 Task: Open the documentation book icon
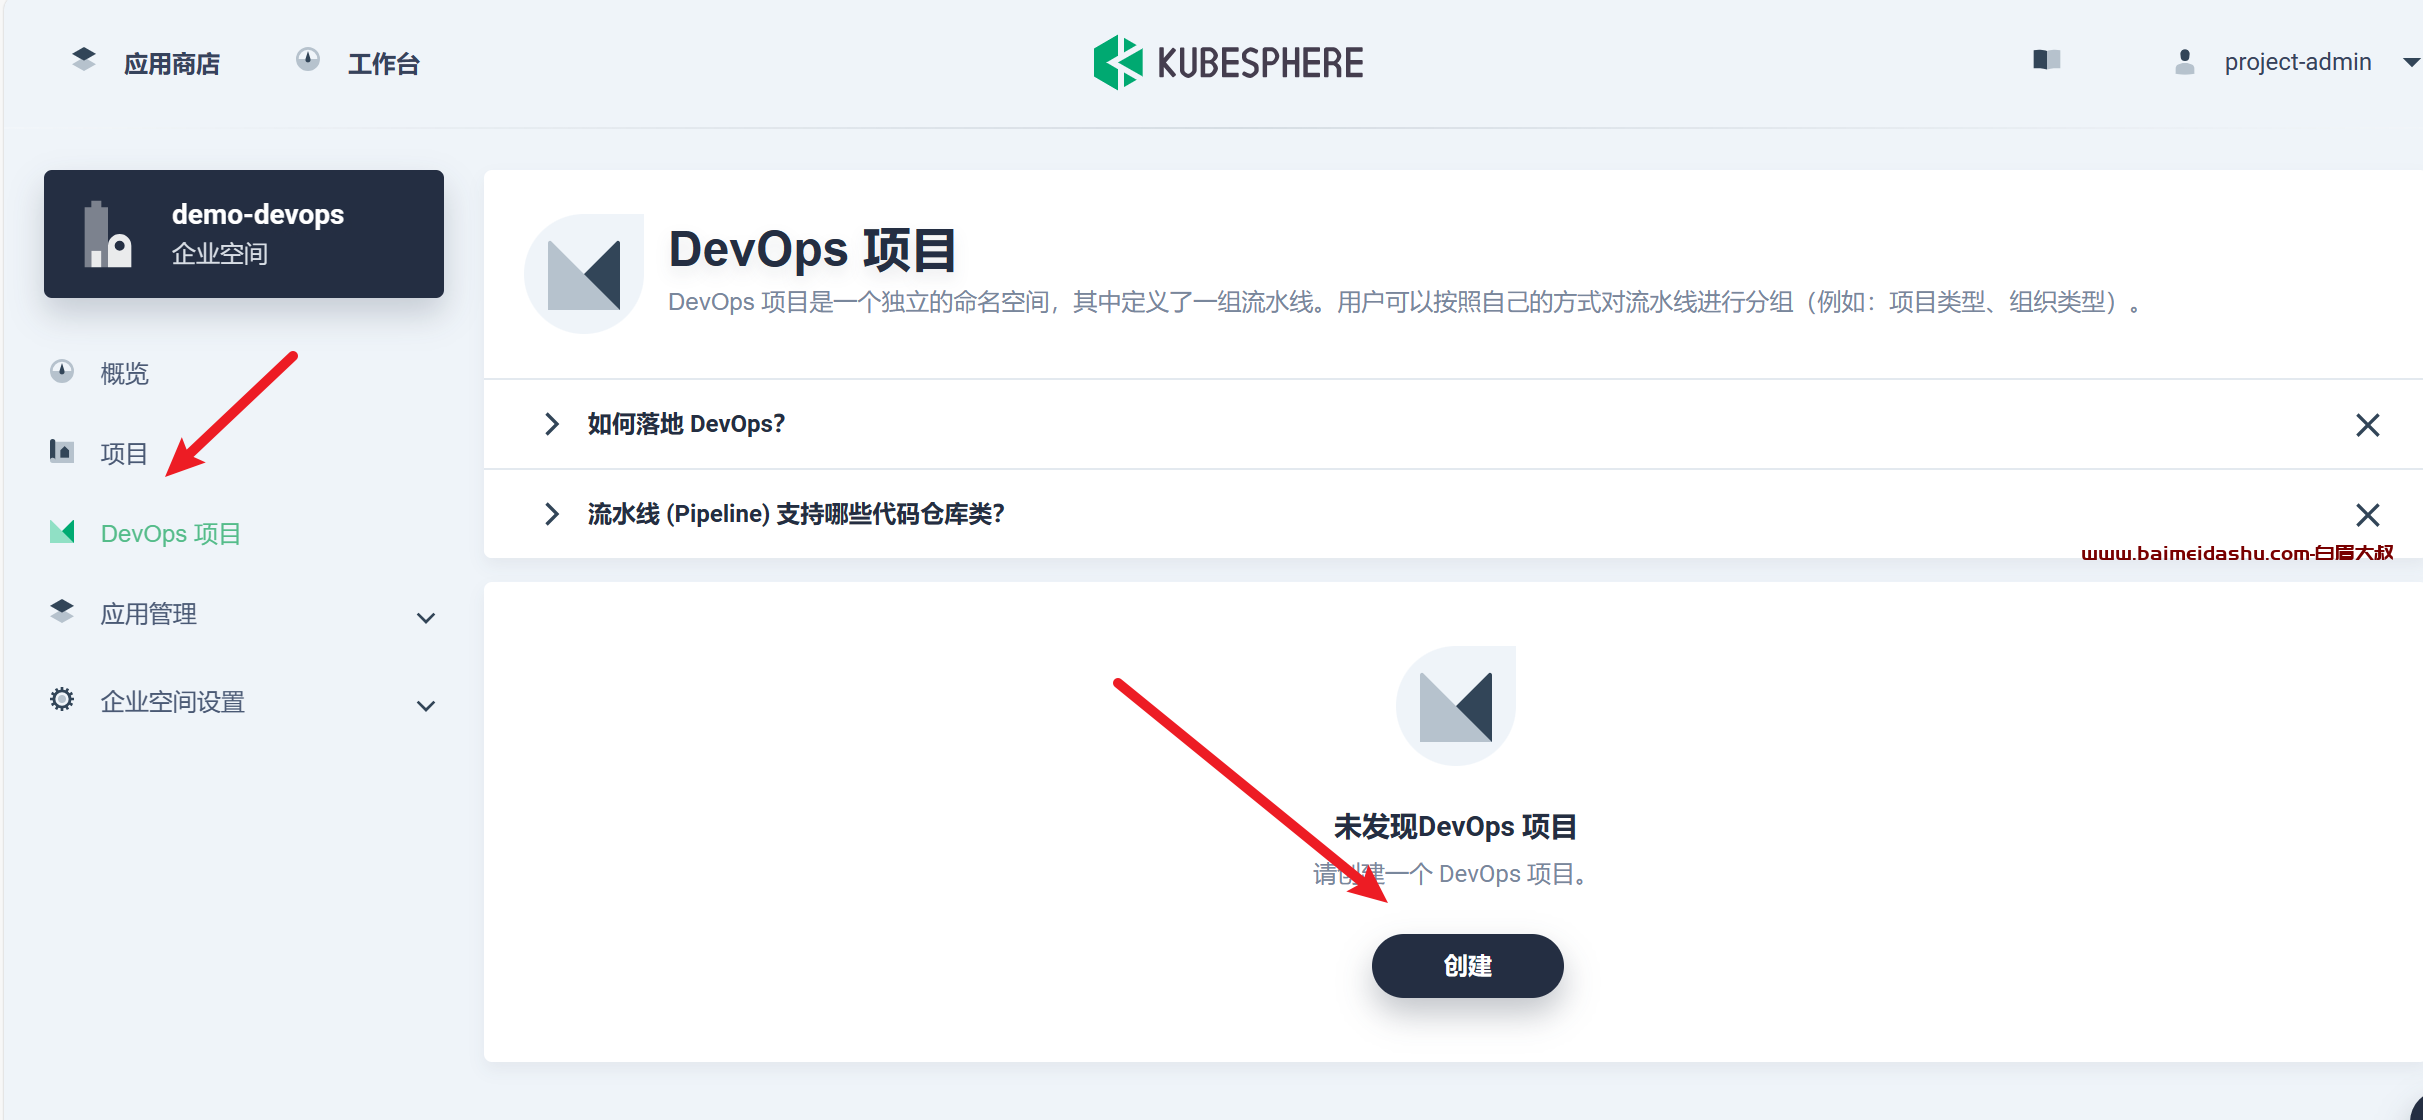[2047, 60]
